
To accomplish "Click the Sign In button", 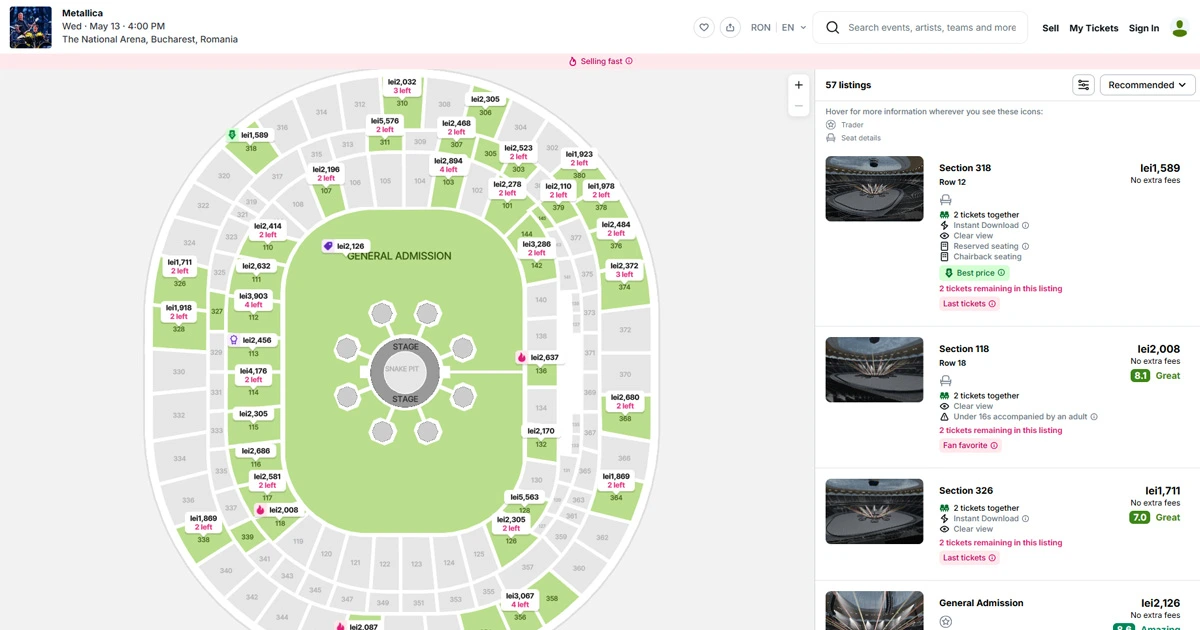I will [x=1143, y=28].
